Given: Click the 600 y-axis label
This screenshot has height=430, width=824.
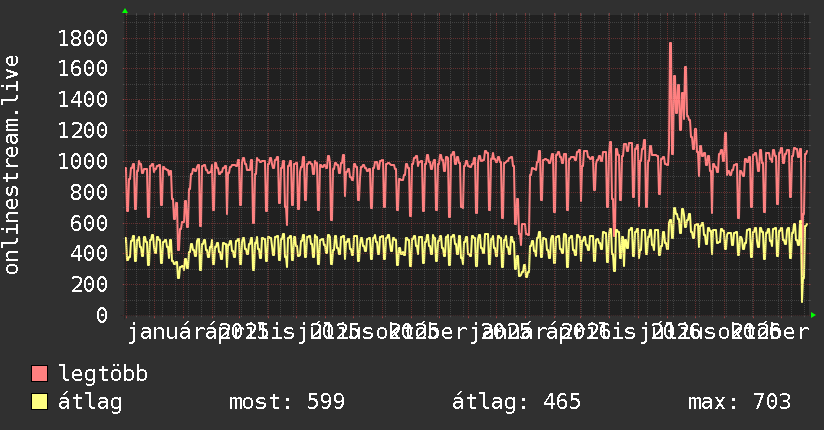Looking at the screenshot, I should (89, 223).
